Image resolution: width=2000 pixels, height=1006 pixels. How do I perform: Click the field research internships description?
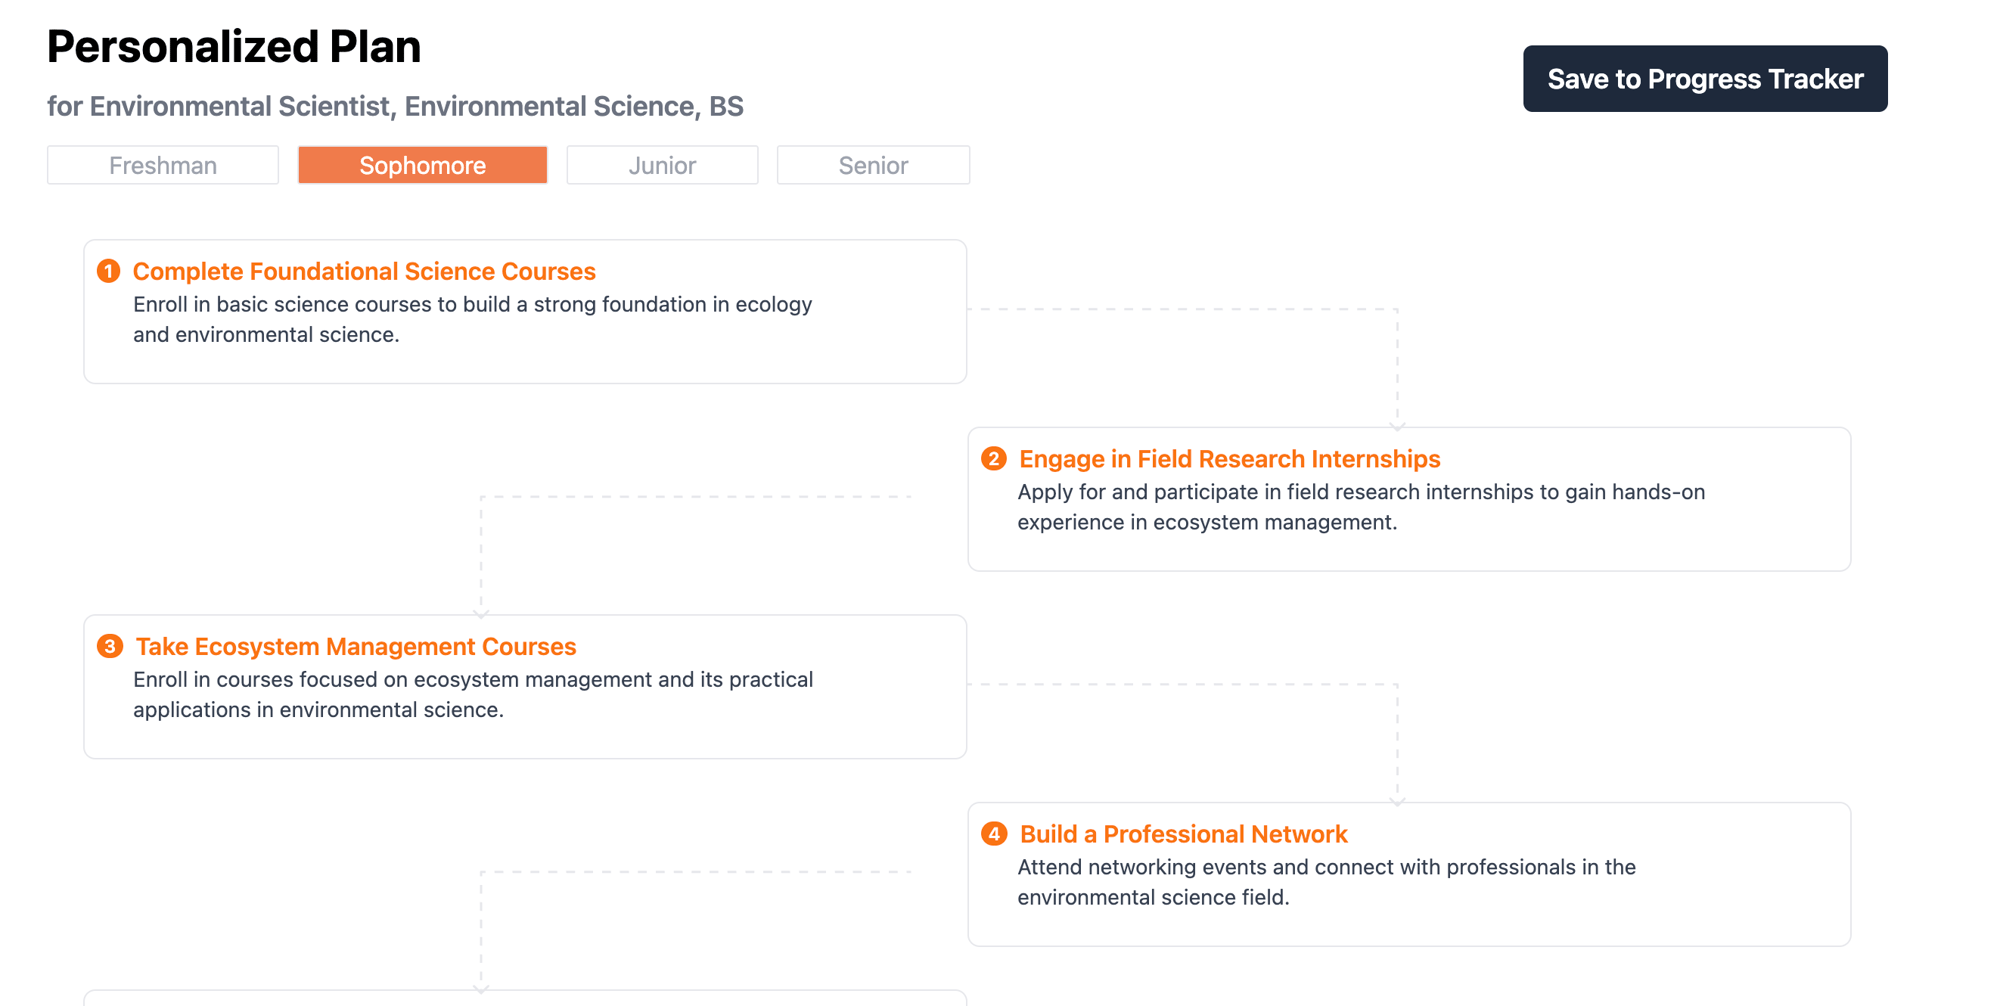point(1360,507)
